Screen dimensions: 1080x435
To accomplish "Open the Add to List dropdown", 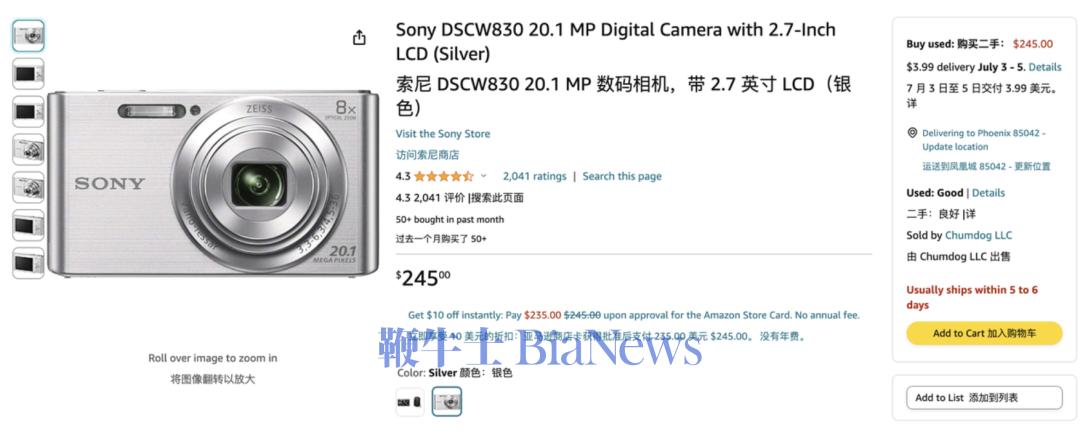I will click(984, 398).
